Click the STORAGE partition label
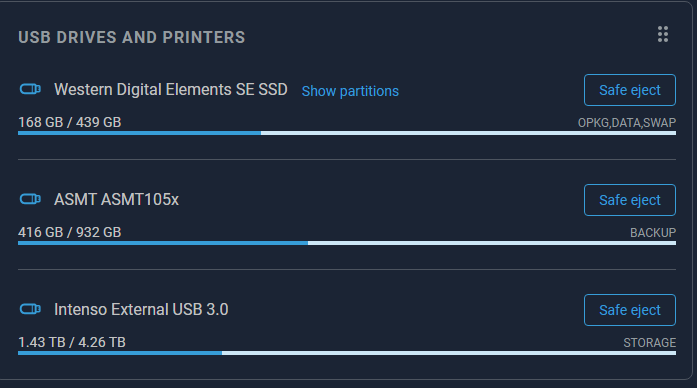The height and width of the screenshot is (388, 697). pos(649,343)
